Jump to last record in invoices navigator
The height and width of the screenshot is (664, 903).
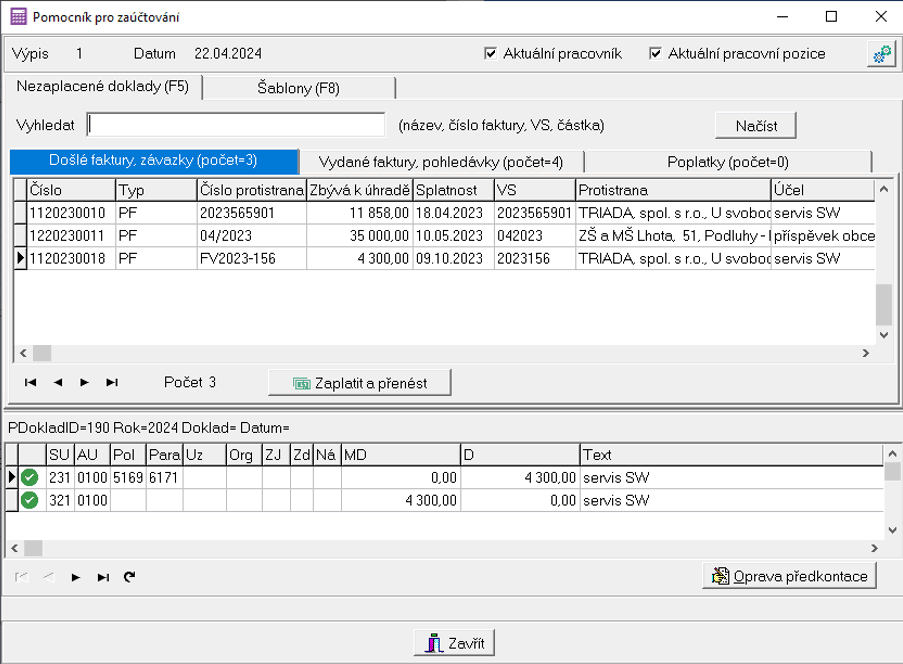pyautogui.click(x=112, y=382)
